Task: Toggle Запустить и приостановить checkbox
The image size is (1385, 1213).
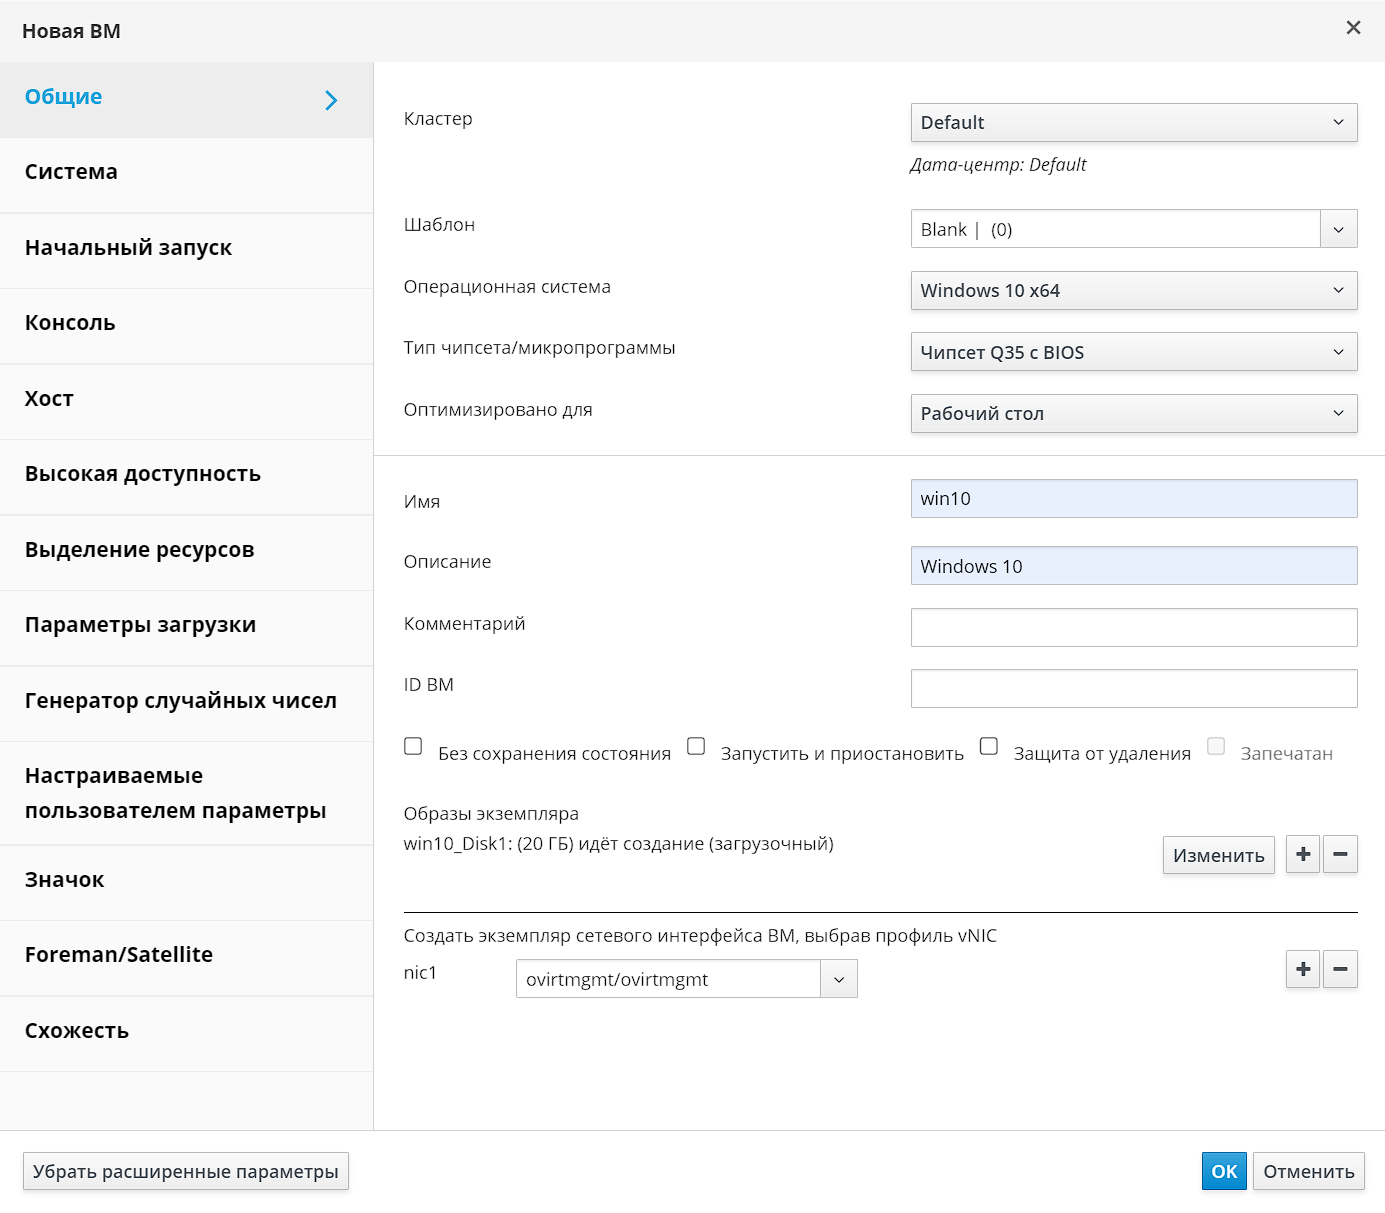Action: click(x=696, y=746)
